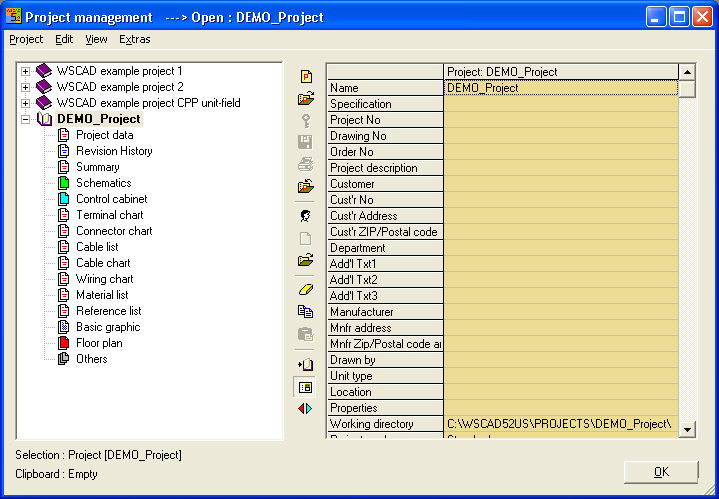Click the green Schematics page icon

point(64,183)
